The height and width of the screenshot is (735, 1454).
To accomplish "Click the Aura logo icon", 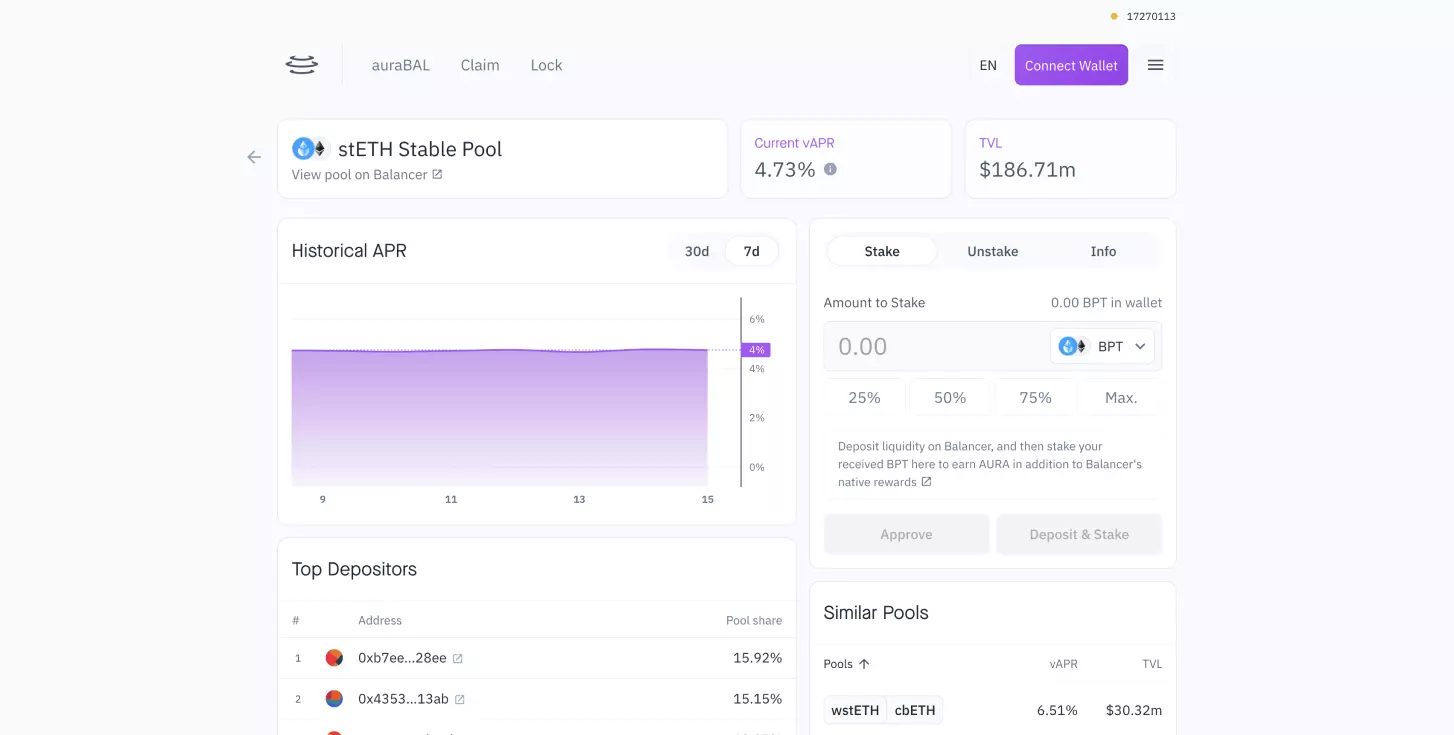I will pyautogui.click(x=301, y=65).
